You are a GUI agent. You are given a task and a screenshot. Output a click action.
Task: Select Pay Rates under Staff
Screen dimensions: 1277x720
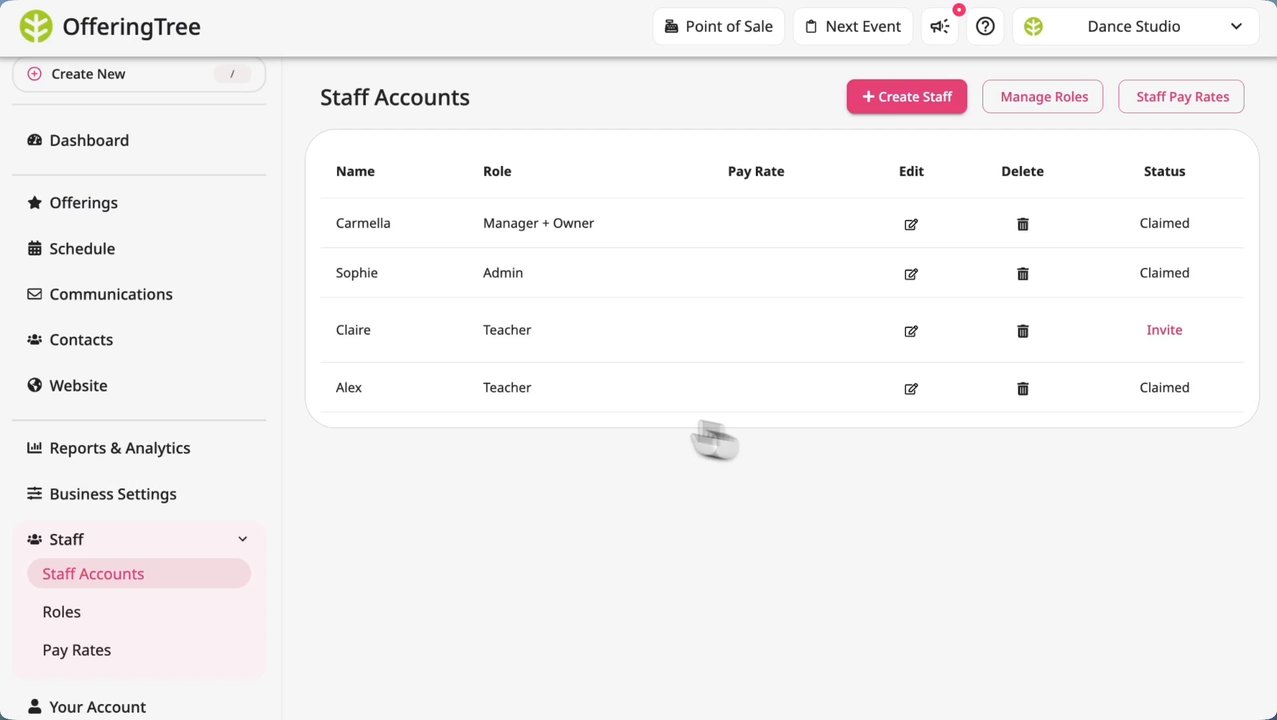tap(77, 650)
